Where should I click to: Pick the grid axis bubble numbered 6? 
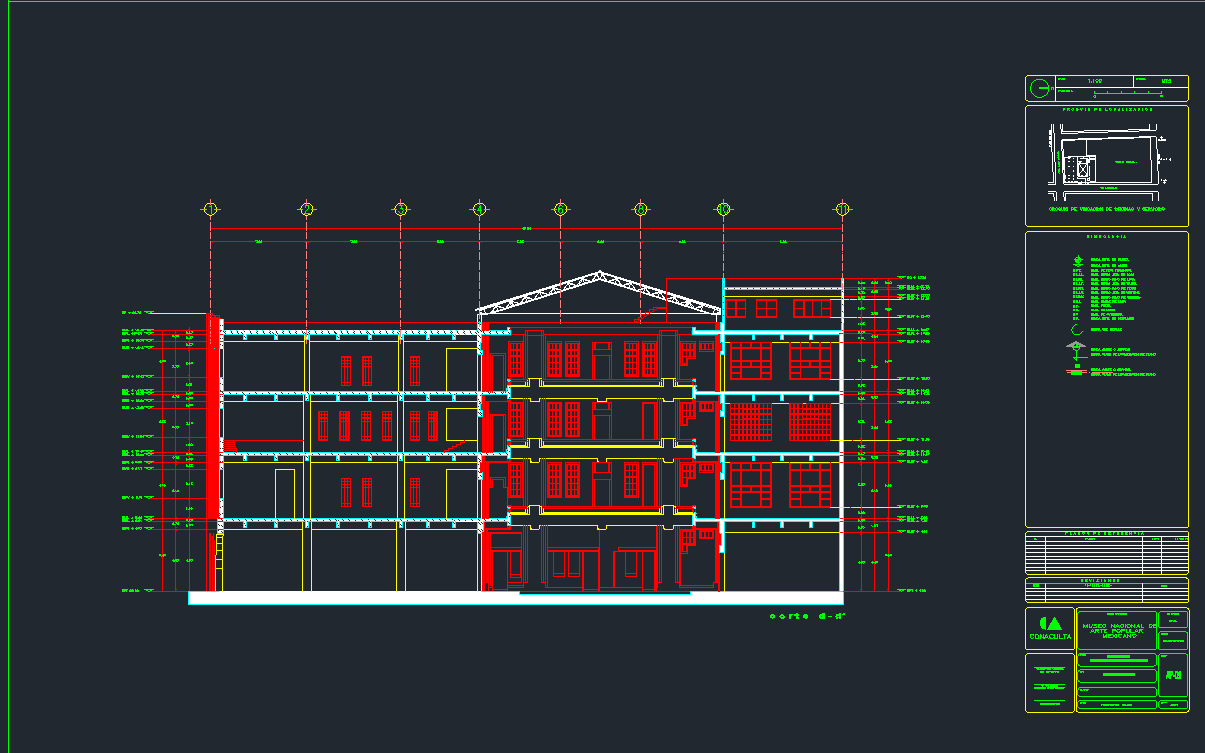[x=560, y=209]
